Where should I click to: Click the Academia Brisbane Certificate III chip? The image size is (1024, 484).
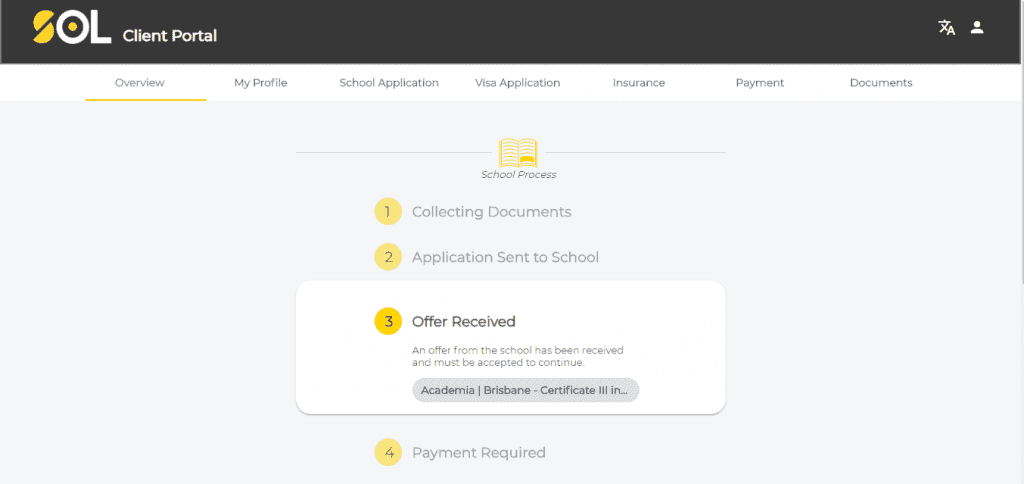pos(526,390)
